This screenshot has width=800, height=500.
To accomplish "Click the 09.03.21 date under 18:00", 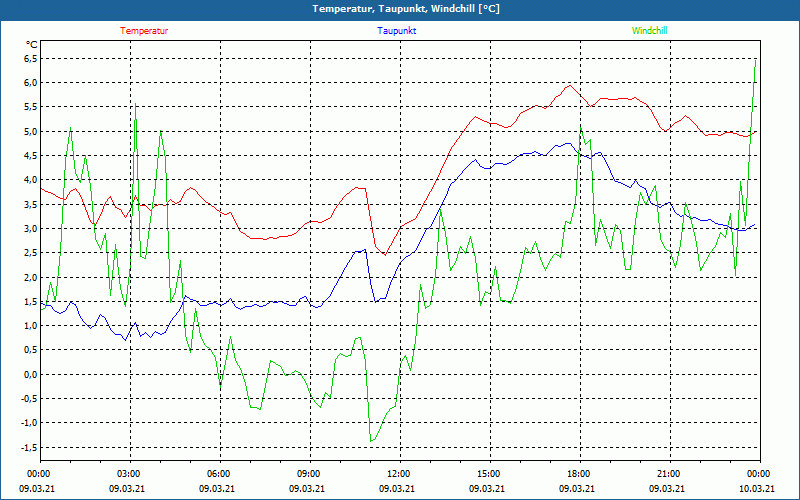I will pos(577,489).
